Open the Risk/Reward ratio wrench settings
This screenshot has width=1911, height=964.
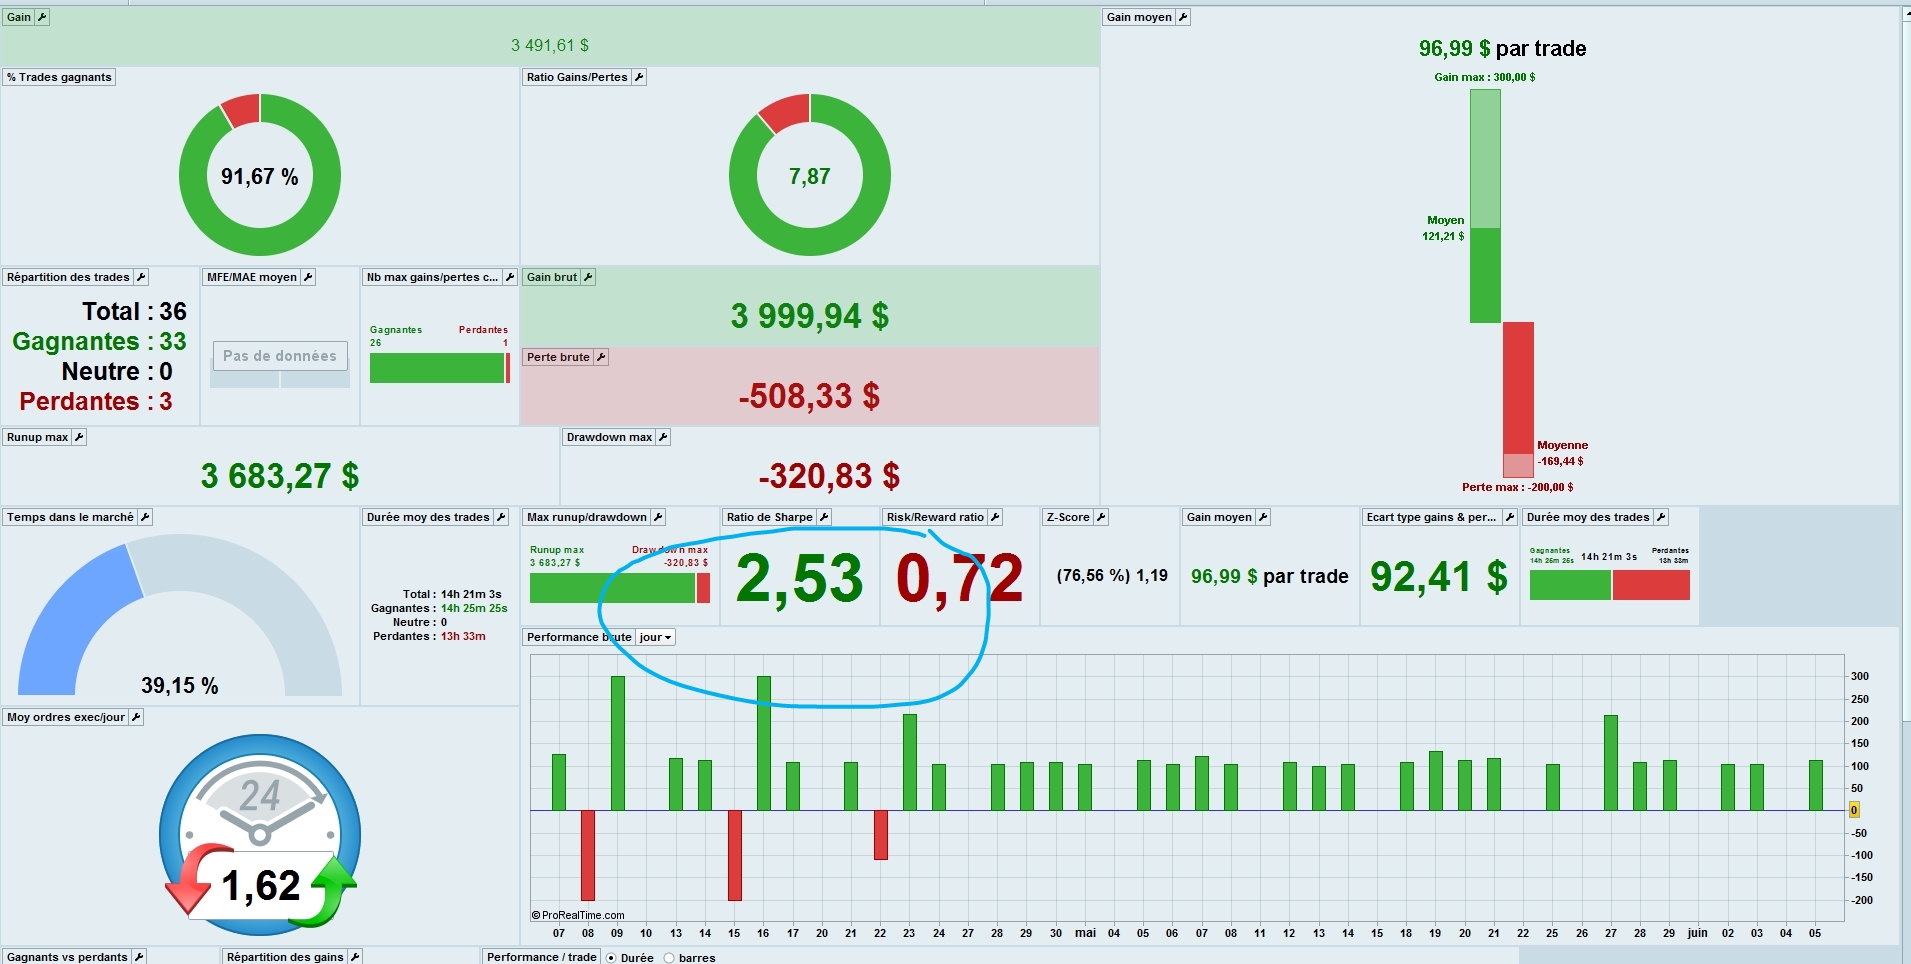tap(995, 517)
